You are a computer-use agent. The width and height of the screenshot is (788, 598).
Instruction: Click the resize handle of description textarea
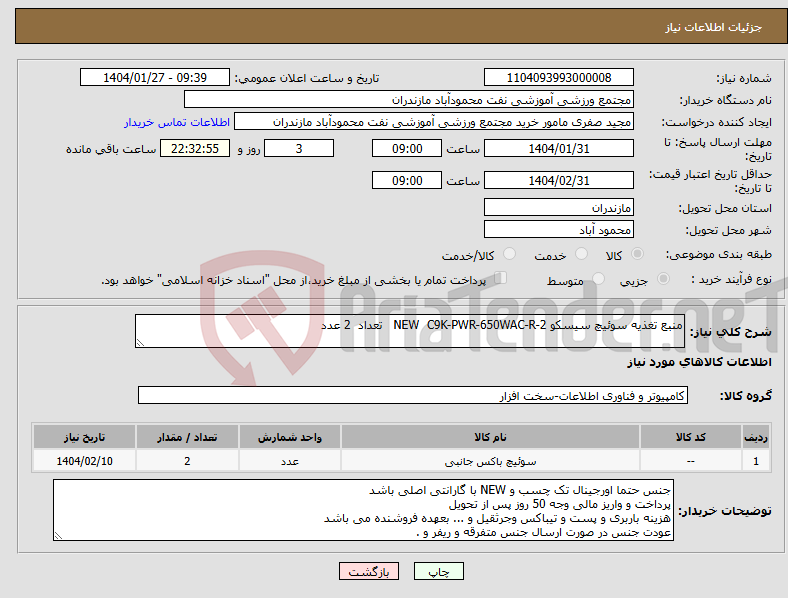pos(140,343)
